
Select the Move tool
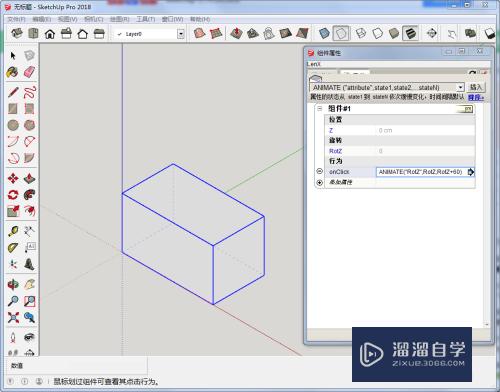click(x=13, y=178)
